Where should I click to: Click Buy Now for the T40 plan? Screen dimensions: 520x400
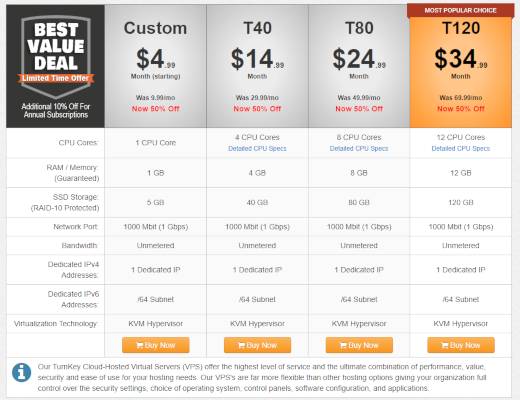click(x=257, y=345)
